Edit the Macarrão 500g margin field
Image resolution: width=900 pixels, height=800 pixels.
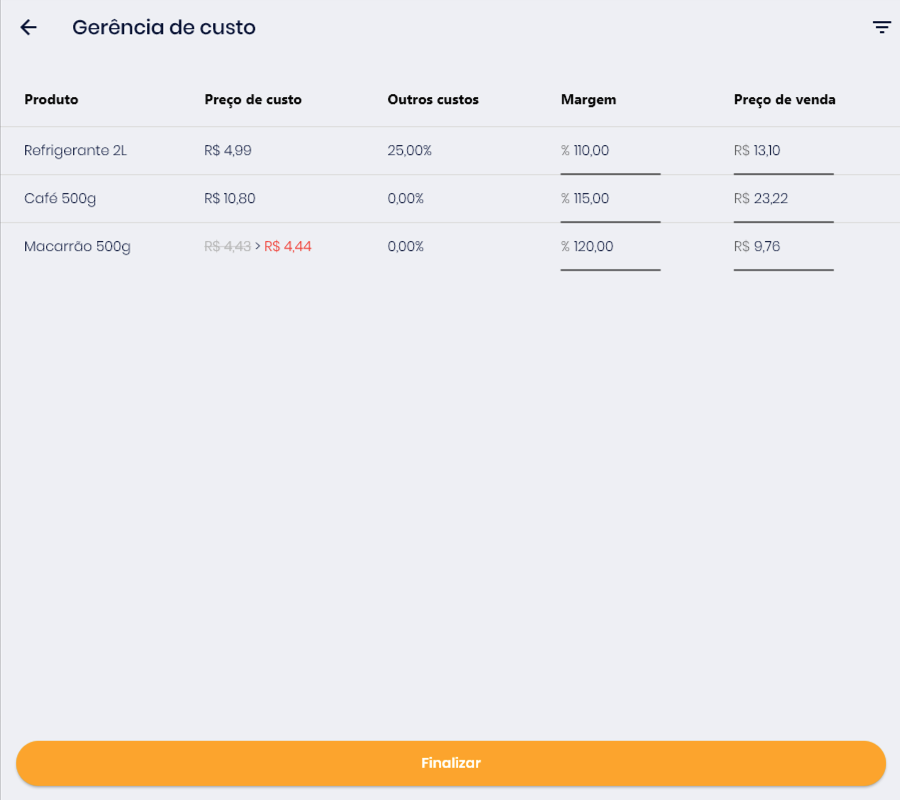coord(610,248)
